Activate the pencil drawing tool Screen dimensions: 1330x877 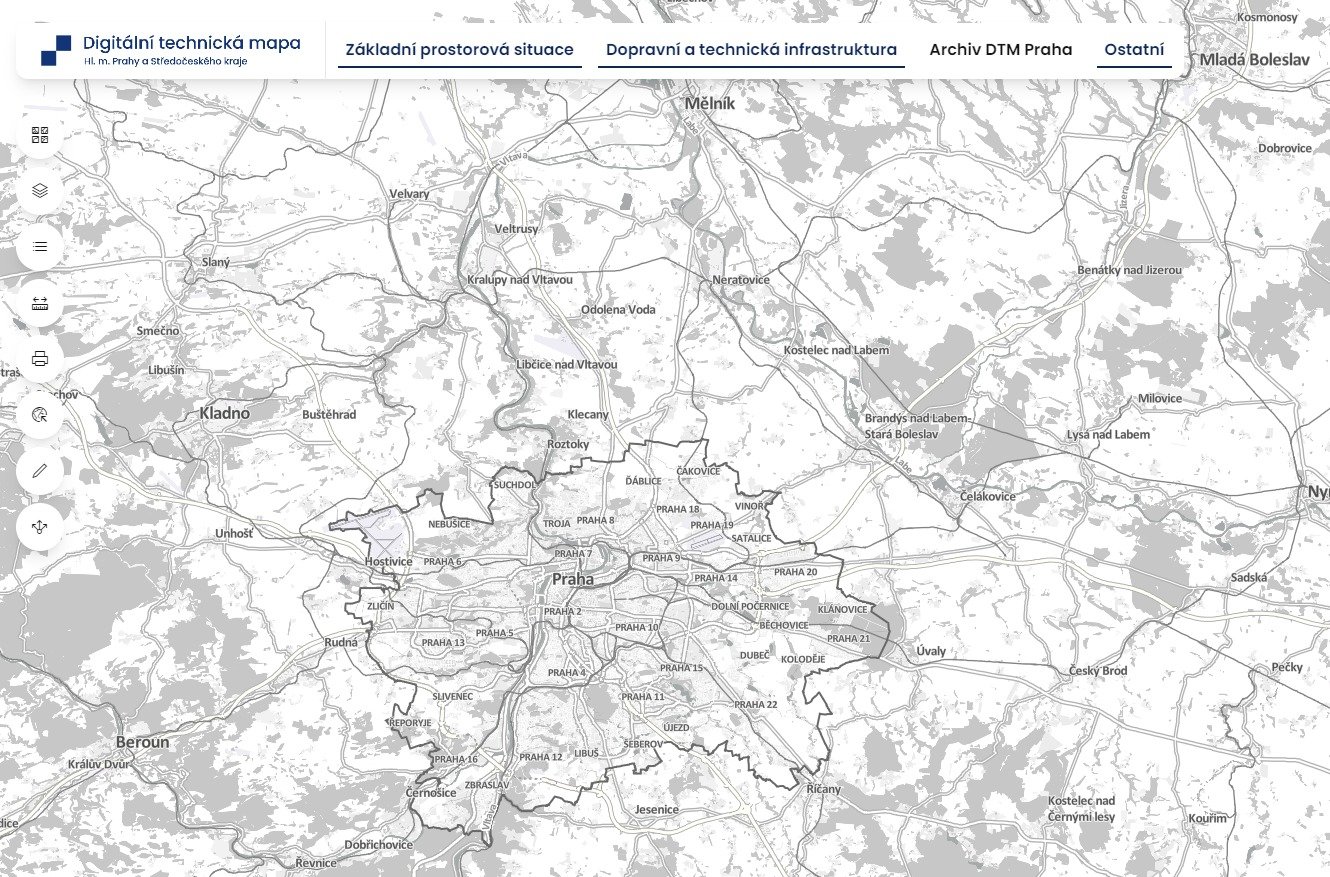(x=41, y=470)
